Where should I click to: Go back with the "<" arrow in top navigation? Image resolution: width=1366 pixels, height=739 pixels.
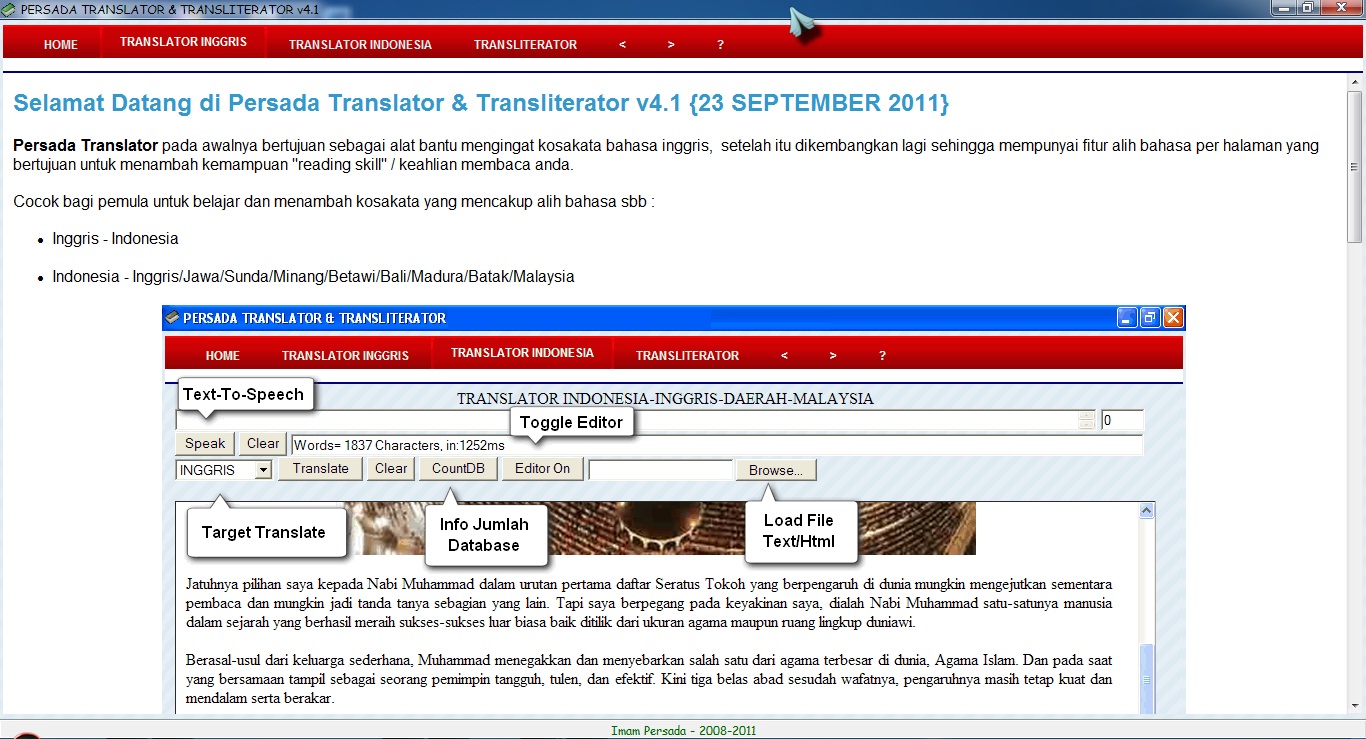[622, 45]
